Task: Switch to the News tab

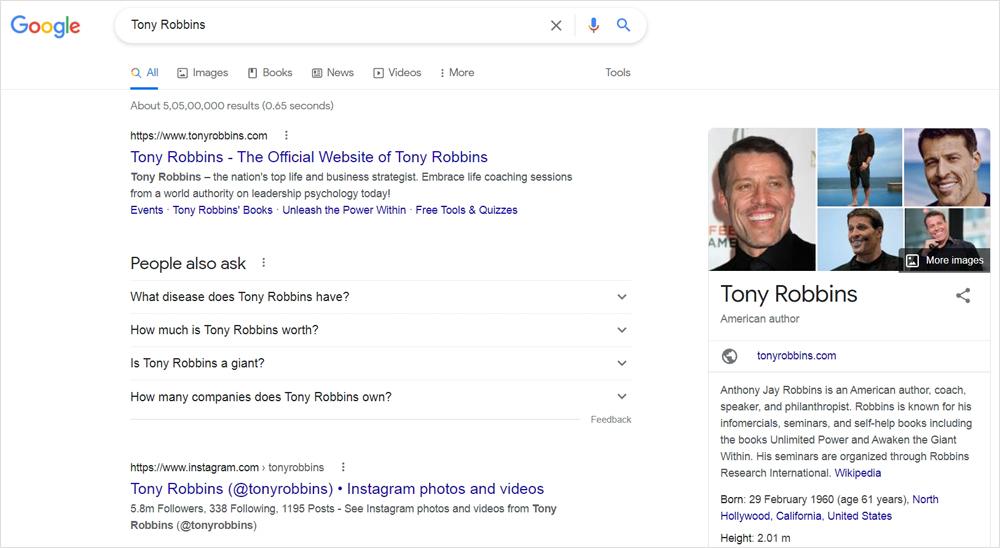Action: click(333, 73)
